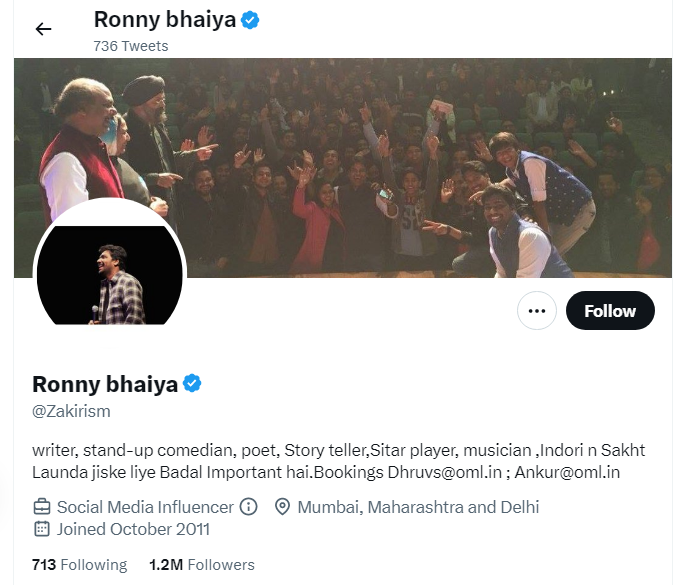Open the three-dots more options menu
This screenshot has width=696, height=585.
tap(537, 311)
